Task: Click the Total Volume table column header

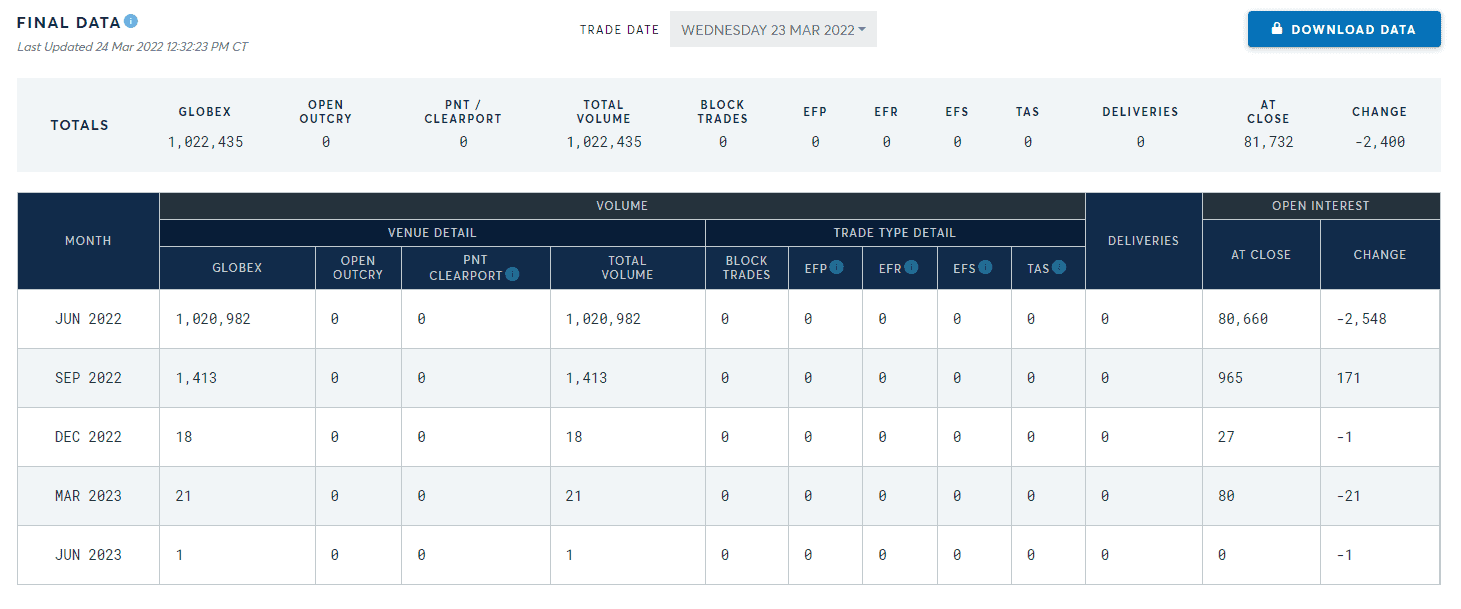Action: tap(627, 268)
